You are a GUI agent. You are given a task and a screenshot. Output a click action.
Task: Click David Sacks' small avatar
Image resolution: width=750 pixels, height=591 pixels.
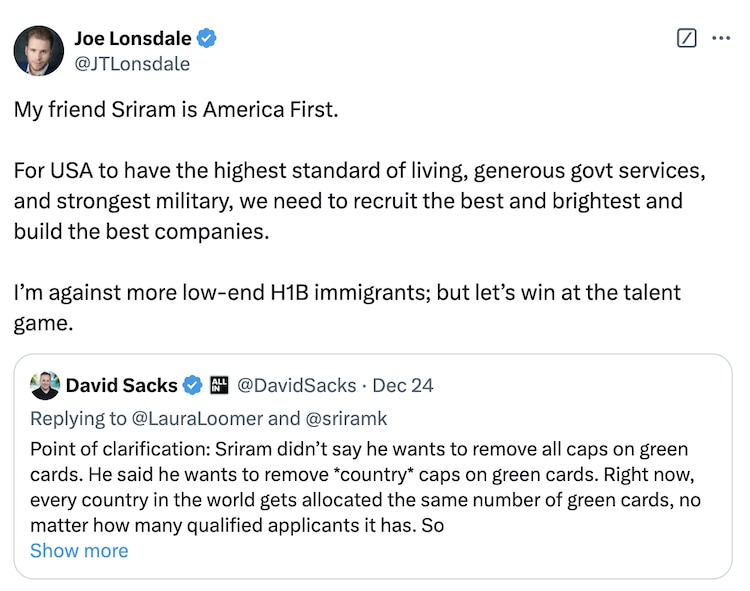(45, 385)
